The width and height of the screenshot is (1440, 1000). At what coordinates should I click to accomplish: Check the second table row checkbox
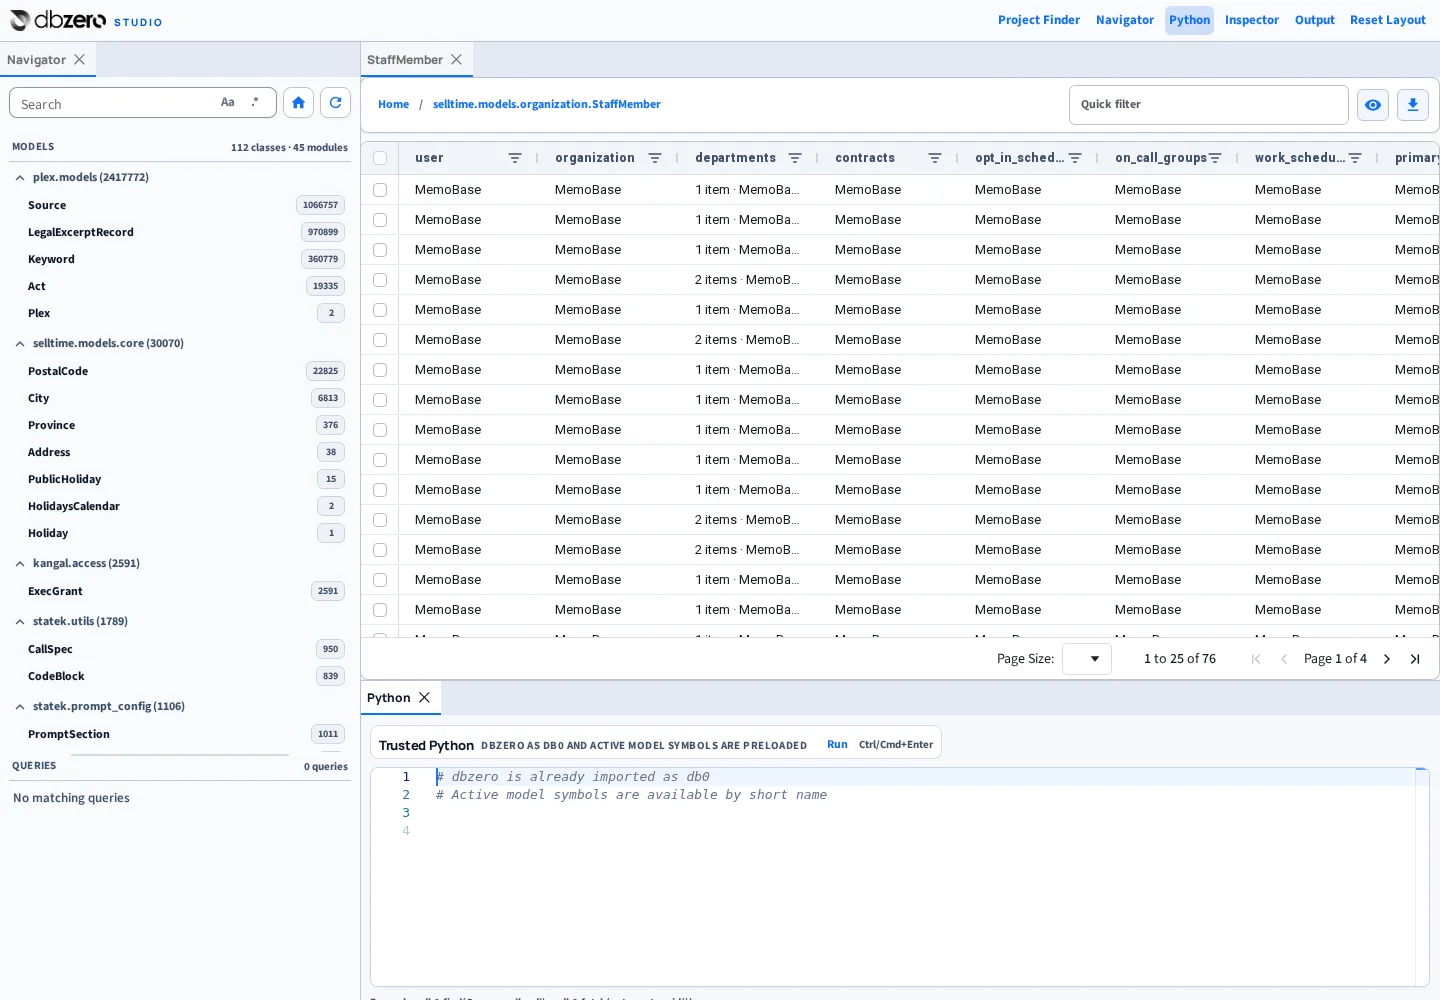click(x=380, y=220)
